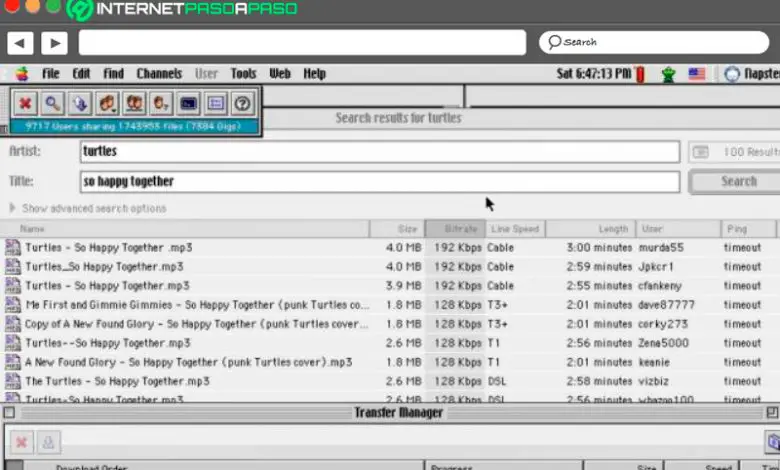Sort results by Name column header
This screenshot has width=780, height=470.
tap(185, 229)
